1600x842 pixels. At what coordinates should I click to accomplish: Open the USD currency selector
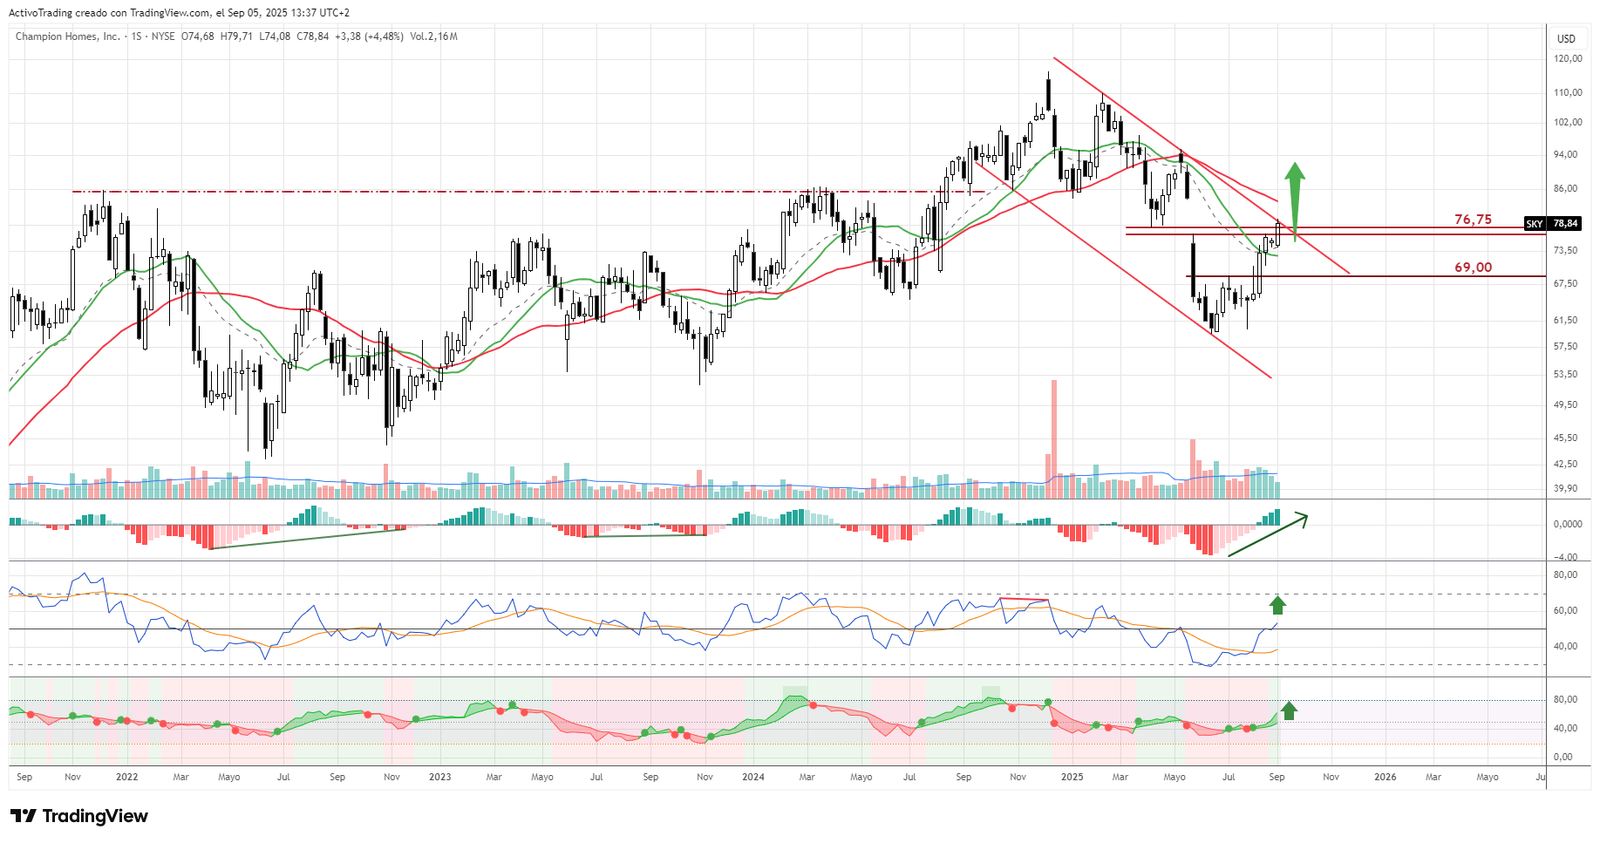1566,39
